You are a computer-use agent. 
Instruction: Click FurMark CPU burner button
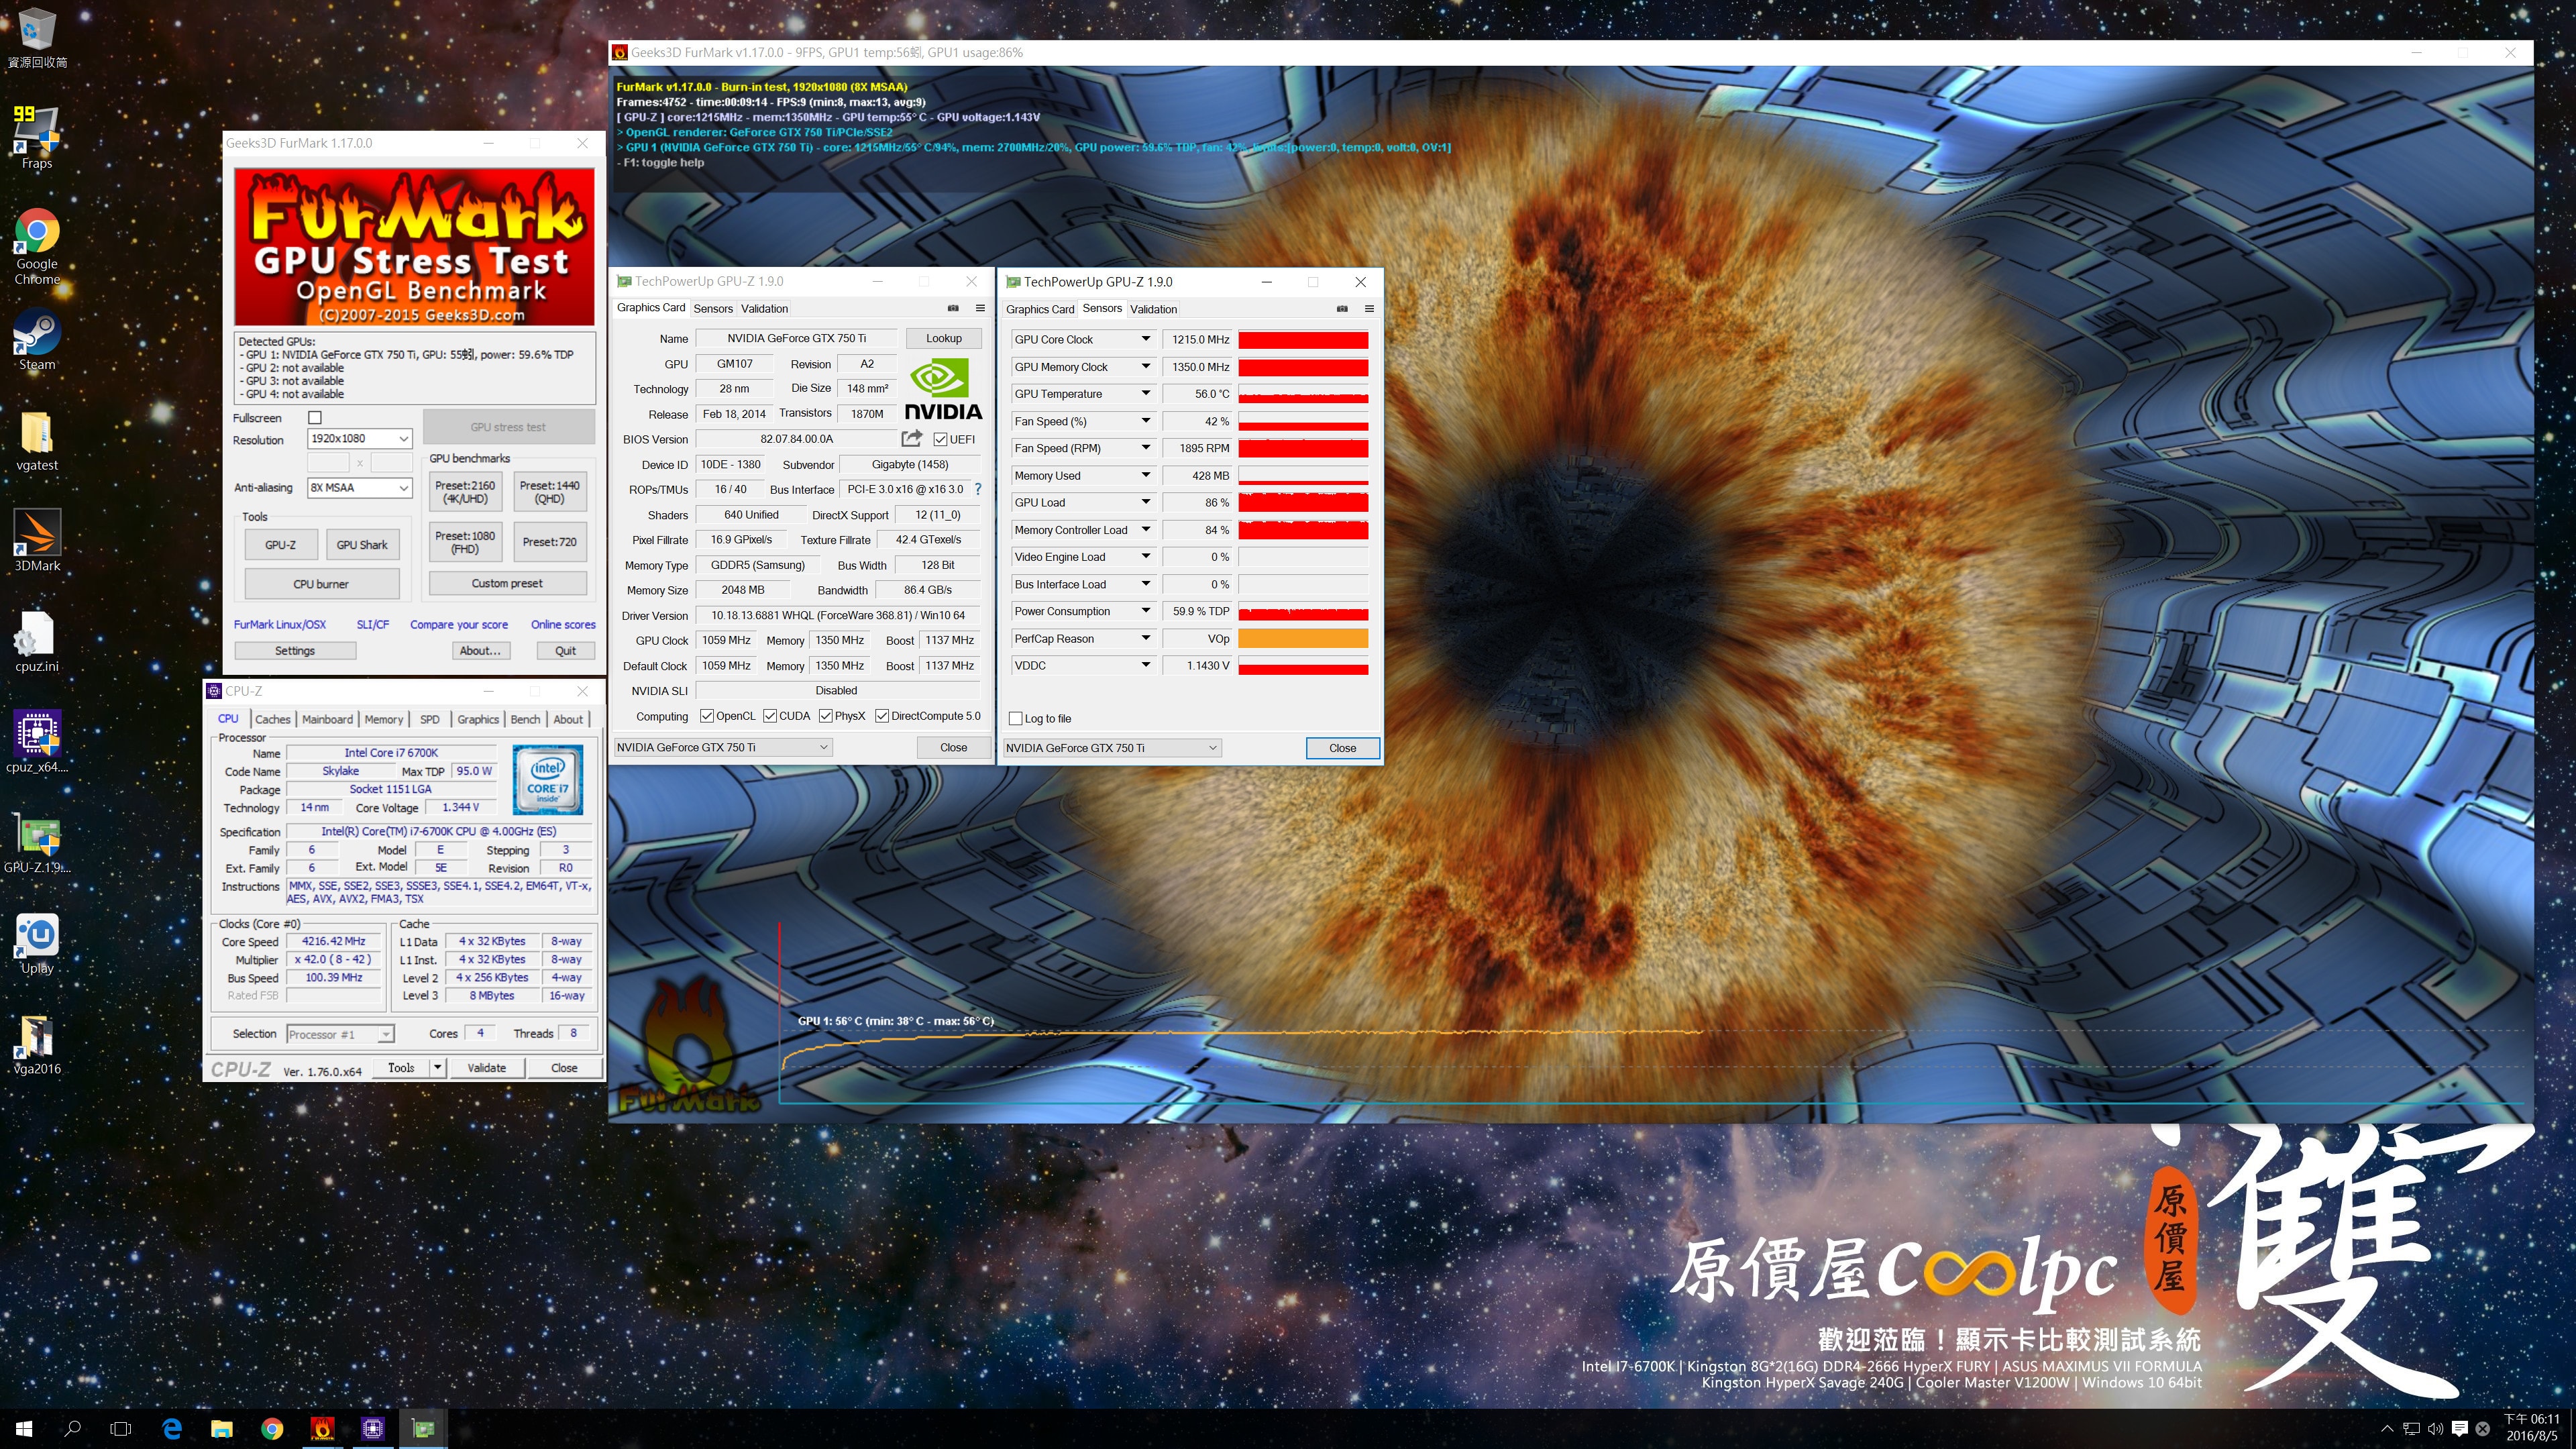pos(321,584)
